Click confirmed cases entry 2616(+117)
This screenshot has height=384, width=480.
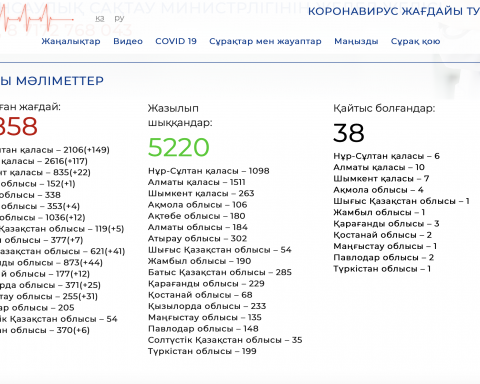pos(66,161)
